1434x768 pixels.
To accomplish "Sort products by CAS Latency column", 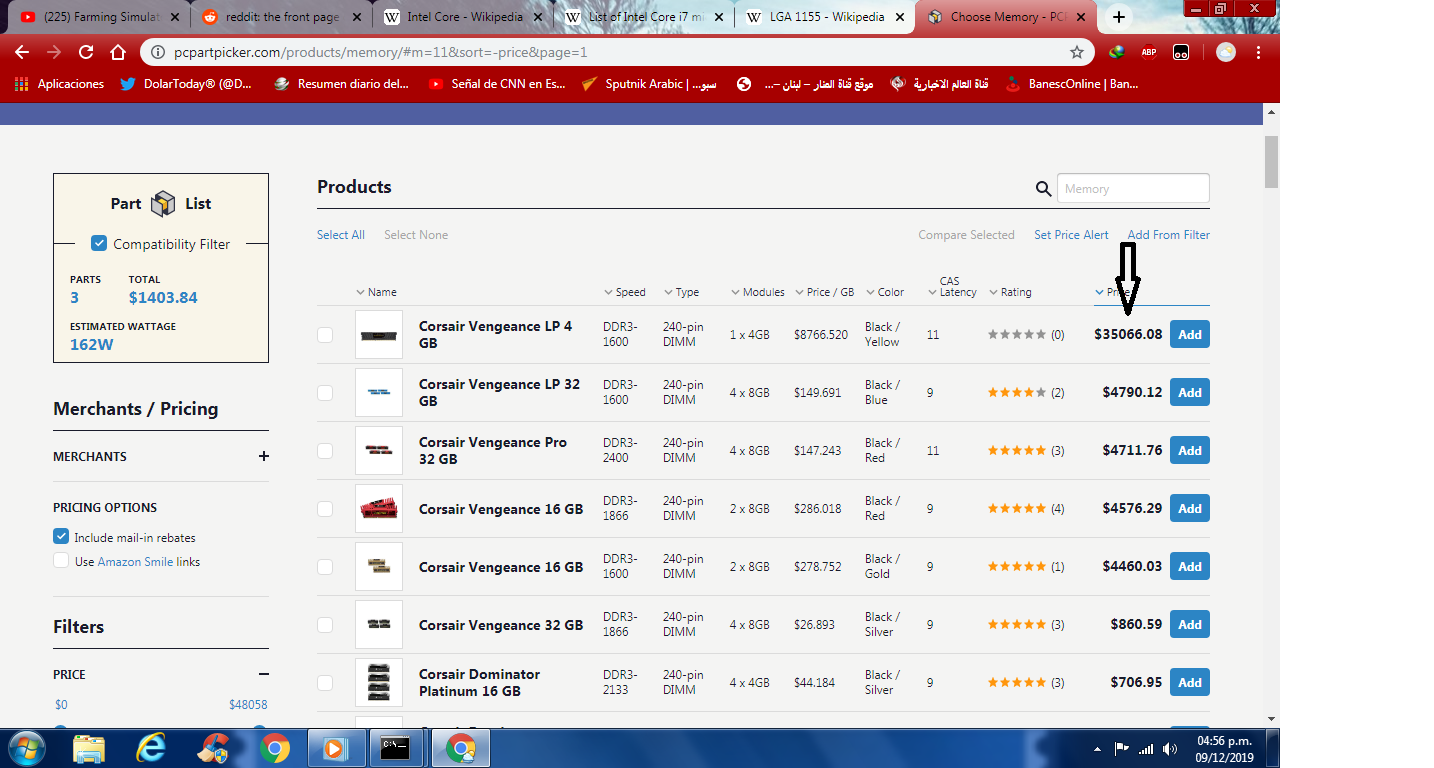I will 952,287.
